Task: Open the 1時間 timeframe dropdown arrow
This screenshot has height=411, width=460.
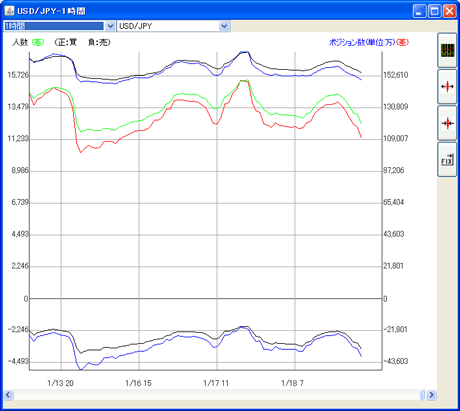Action: [110, 26]
